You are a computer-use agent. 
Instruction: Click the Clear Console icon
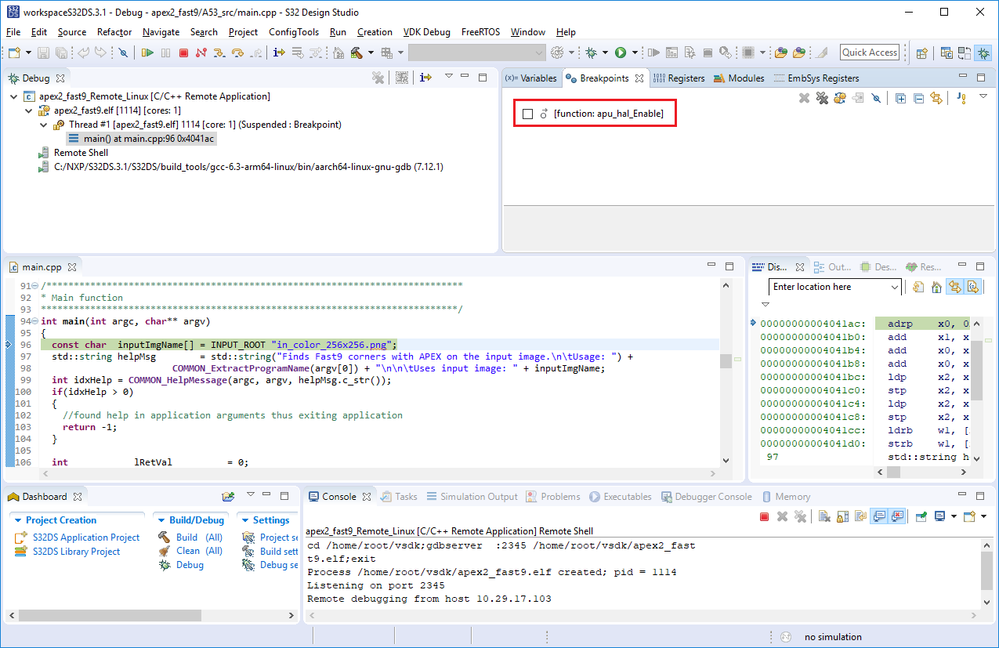point(824,517)
